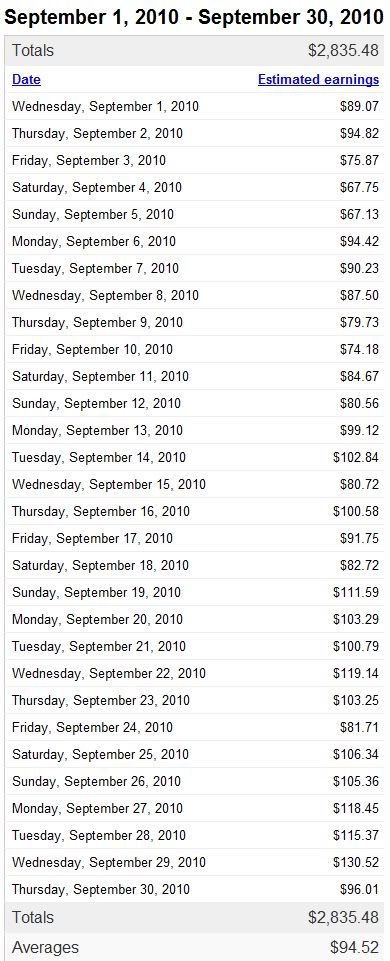Click the $102.84 earnings for September 14
390x961 pixels.
click(x=356, y=457)
